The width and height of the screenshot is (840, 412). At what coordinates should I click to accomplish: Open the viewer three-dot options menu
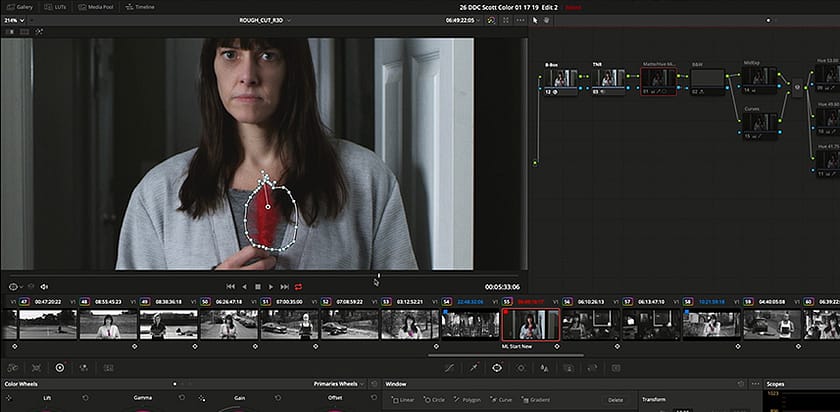pyautogui.click(x=520, y=20)
